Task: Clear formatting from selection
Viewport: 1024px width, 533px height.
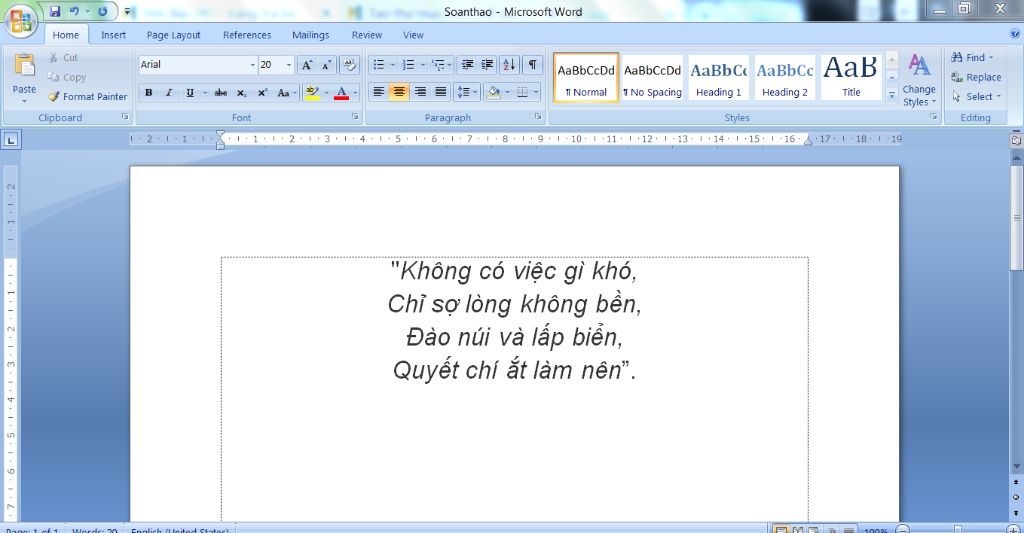Action: coord(349,65)
